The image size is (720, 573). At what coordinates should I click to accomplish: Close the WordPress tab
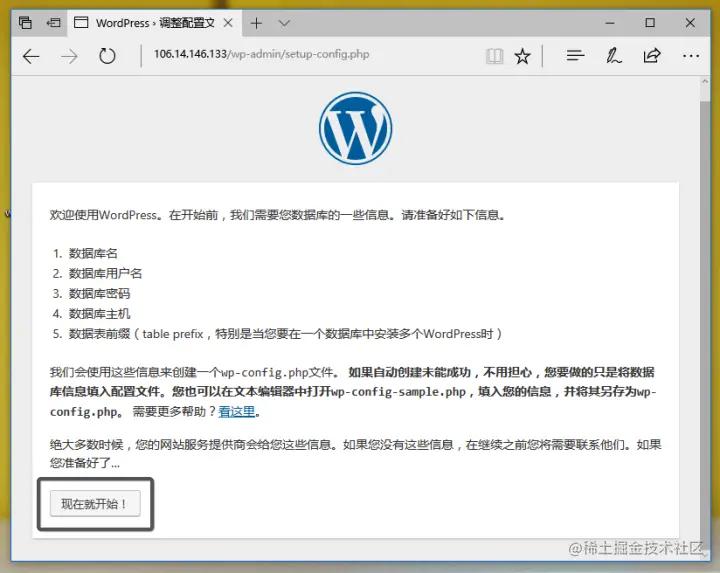tap(228, 23)
